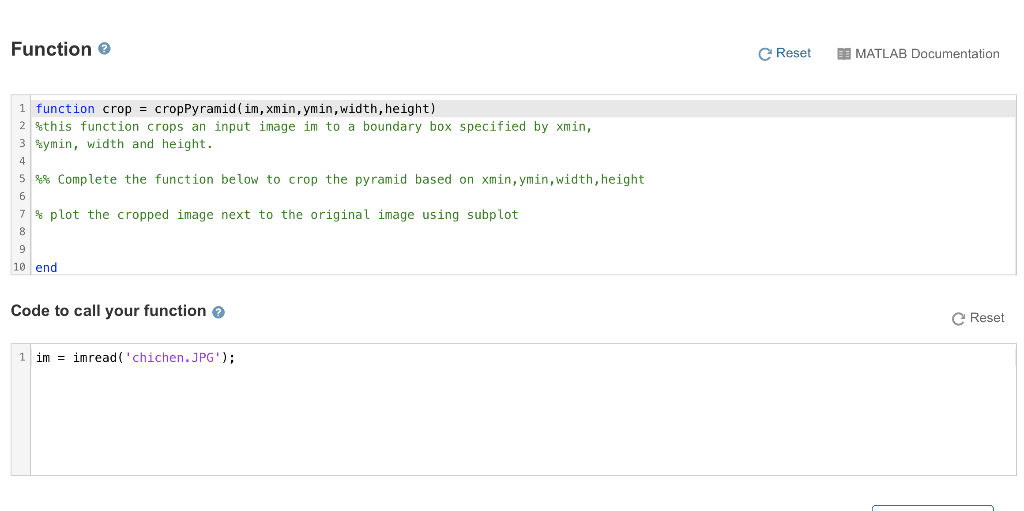
Task: Click line number 1 in the call-code editor gutter
Action: point(22,357)
